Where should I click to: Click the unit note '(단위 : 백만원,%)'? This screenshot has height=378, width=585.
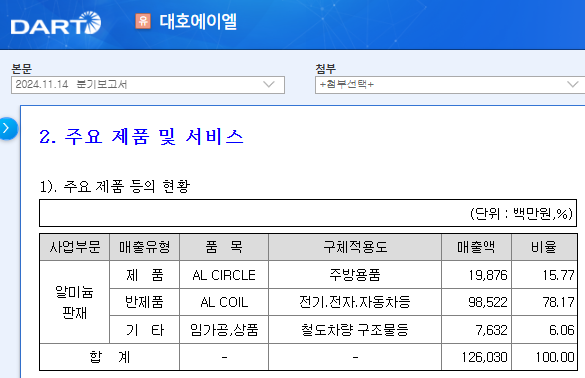click(x=521, y=214)
